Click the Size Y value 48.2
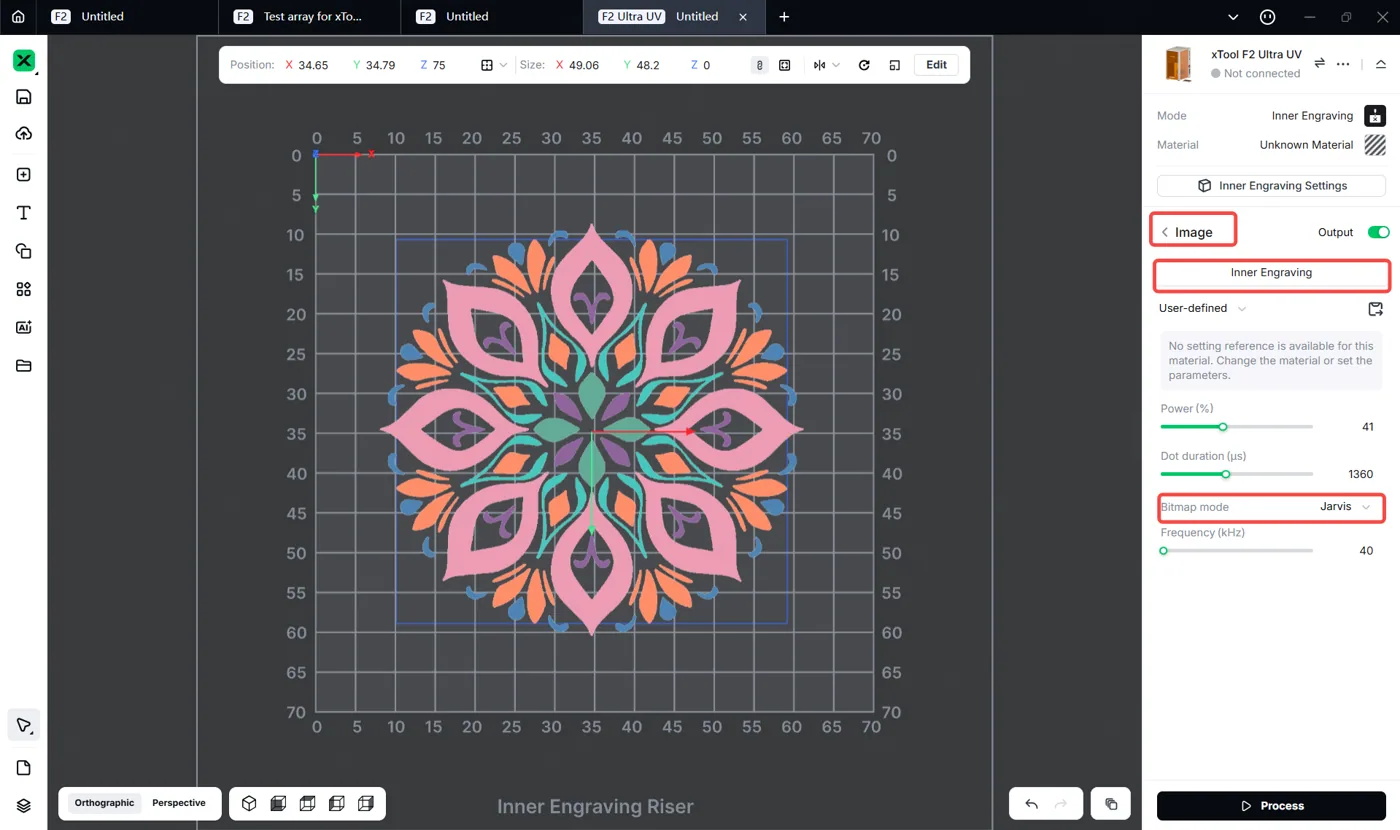1400x830 pixels. [648, 65]
